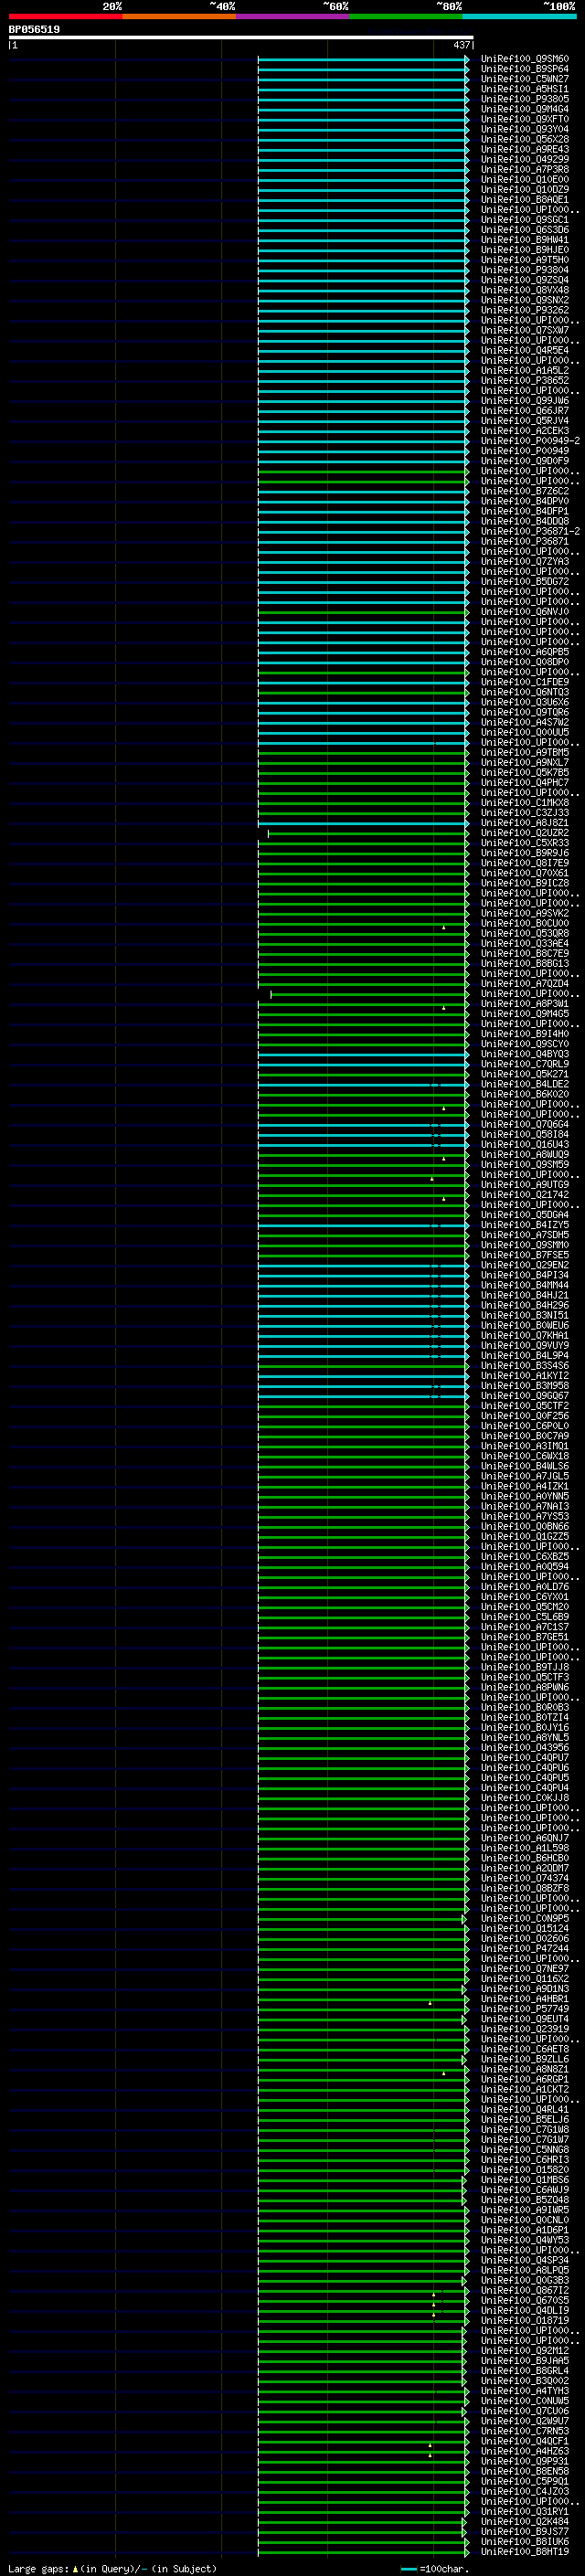Click the white query sequence bar

[241, 37]
